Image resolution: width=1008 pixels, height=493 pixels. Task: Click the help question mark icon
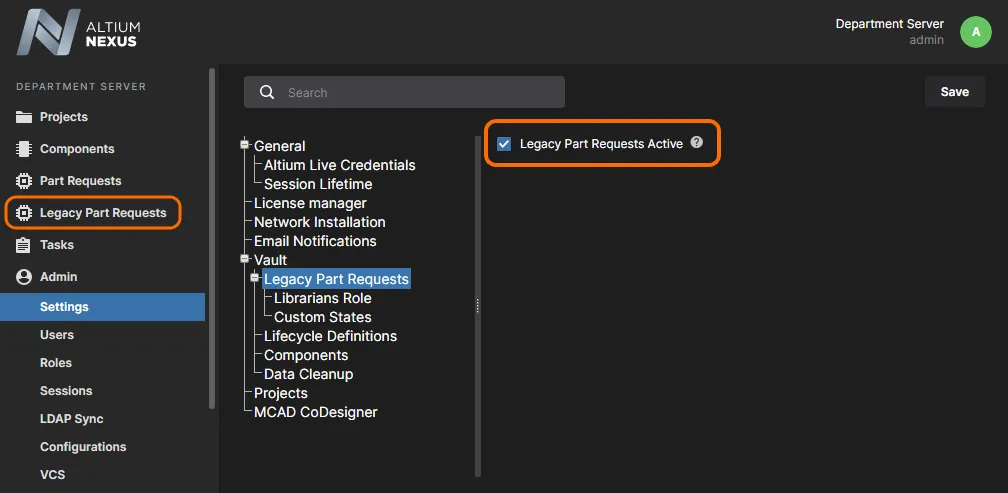(x=697, y=143)
